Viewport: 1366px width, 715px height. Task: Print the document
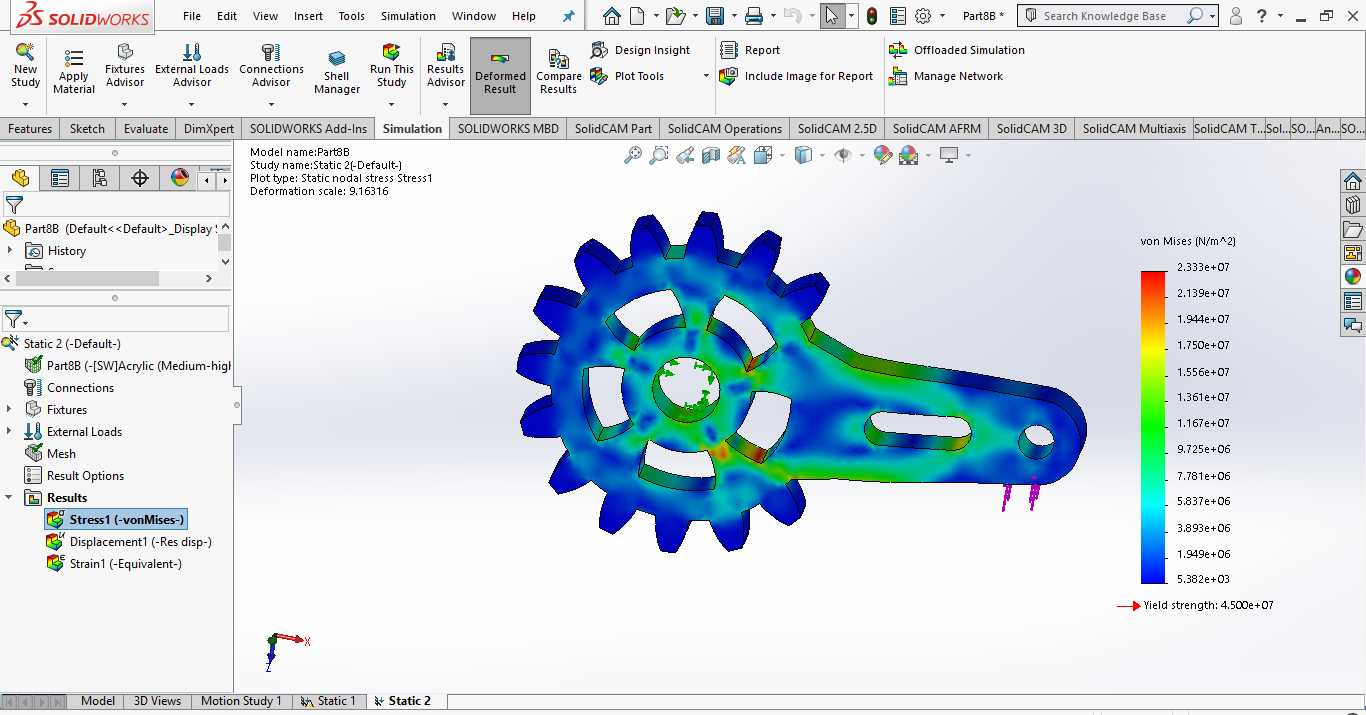point(754,16)
